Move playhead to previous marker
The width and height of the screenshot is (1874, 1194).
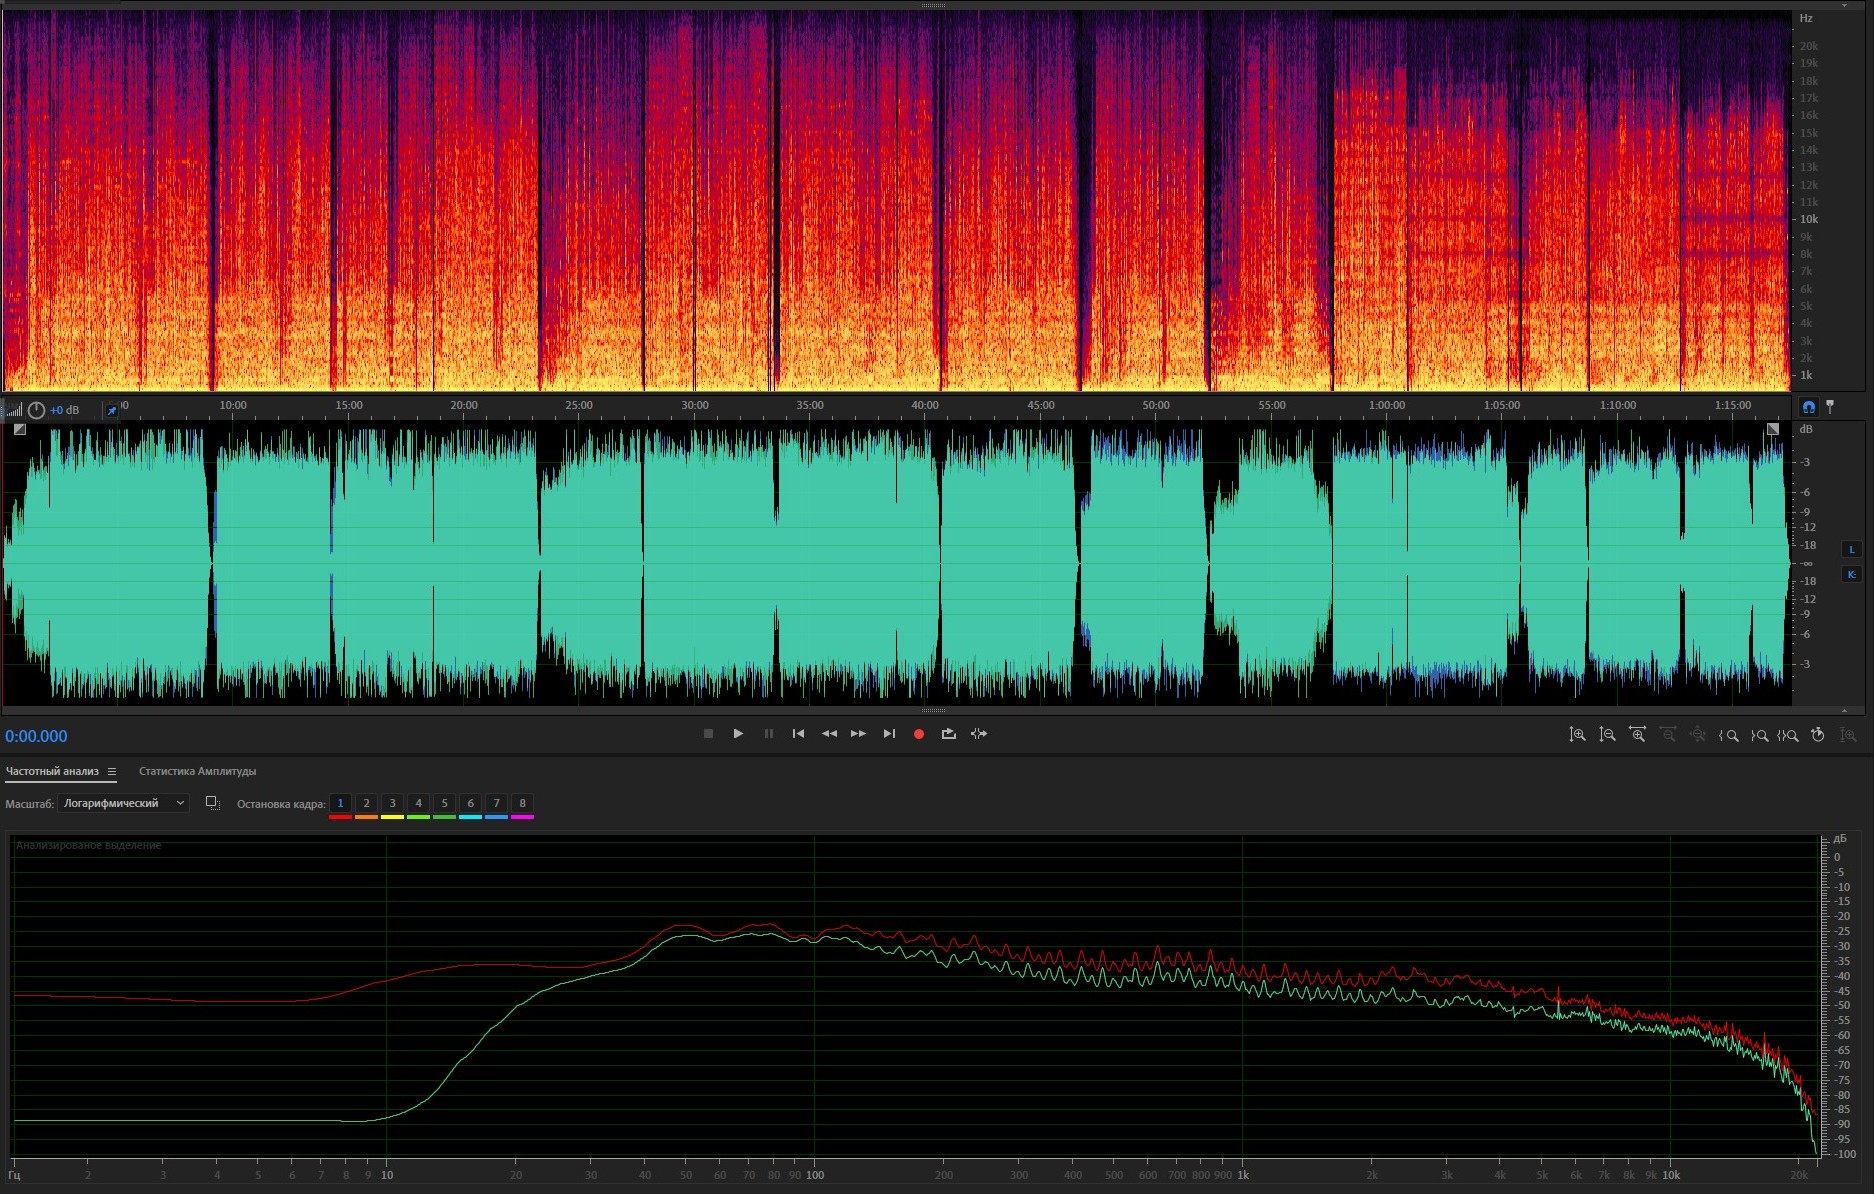click(798, 734)
